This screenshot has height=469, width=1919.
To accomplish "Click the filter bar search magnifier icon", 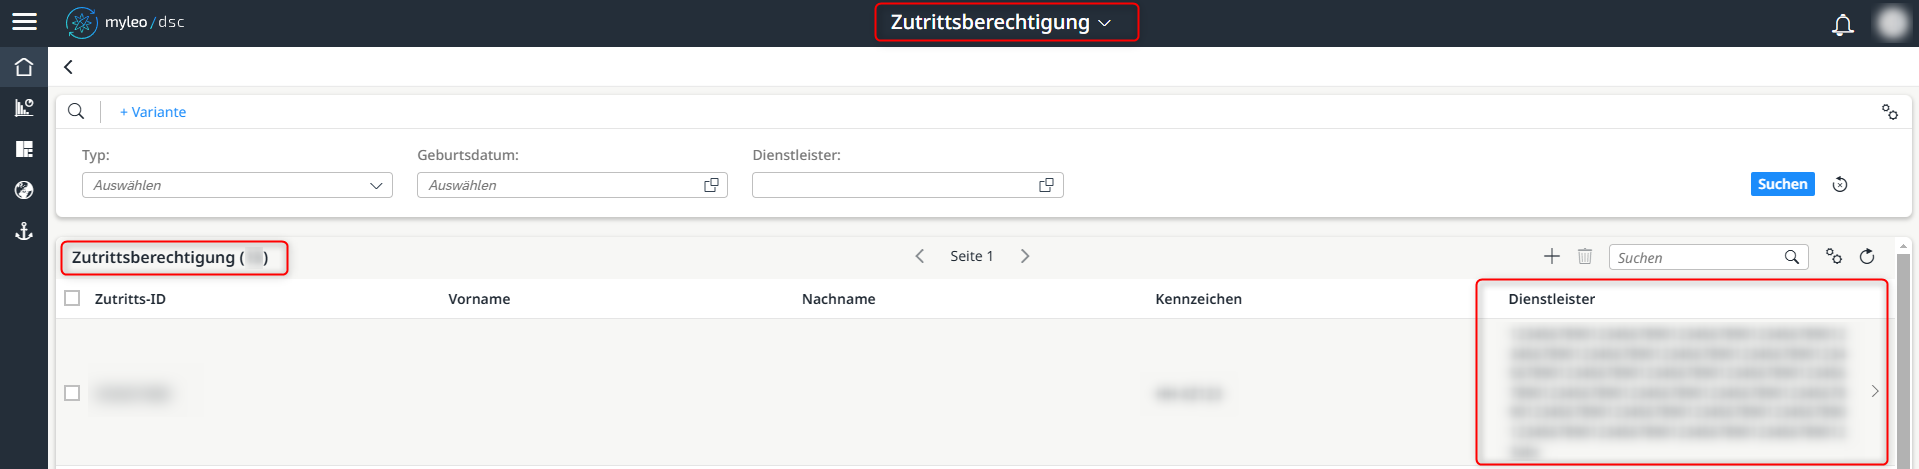I will click(x=76, y=111).
